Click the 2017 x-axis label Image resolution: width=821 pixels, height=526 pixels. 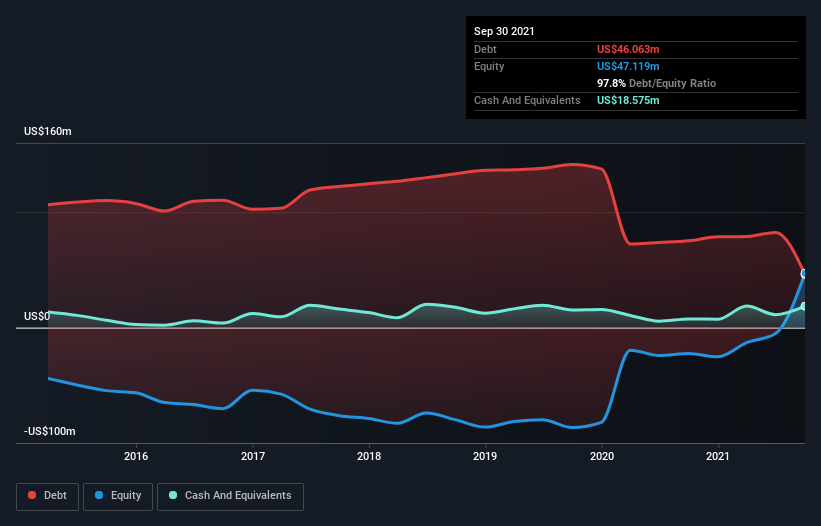[x=253, y=456]
